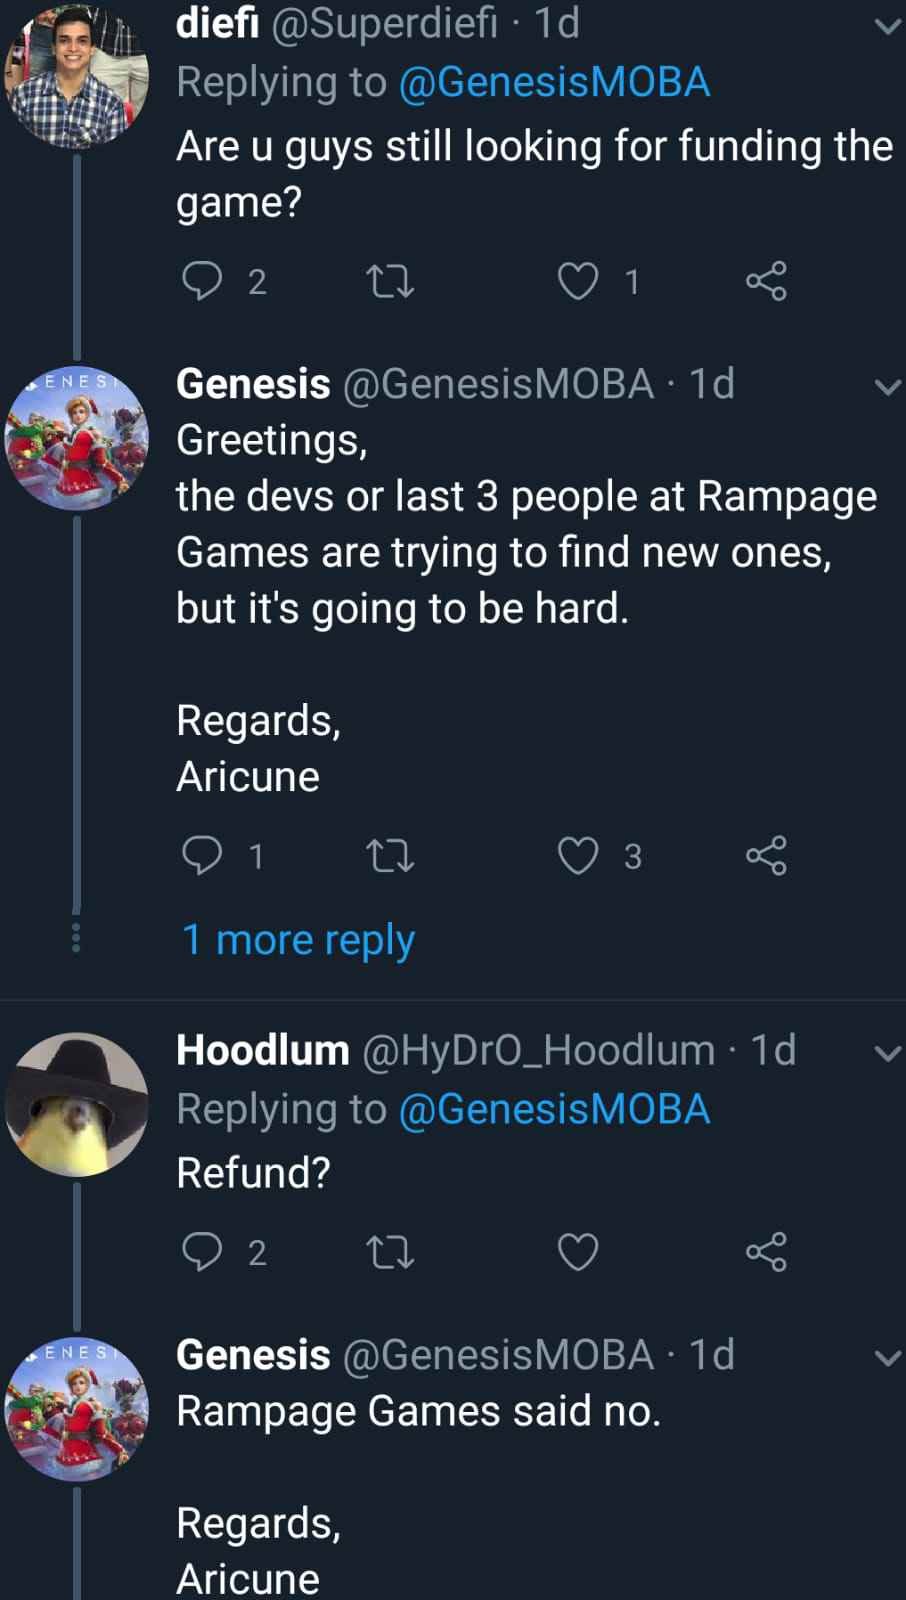
Task: Open @GenesisMOBA mention in diefi's reply
Action: 554,83
